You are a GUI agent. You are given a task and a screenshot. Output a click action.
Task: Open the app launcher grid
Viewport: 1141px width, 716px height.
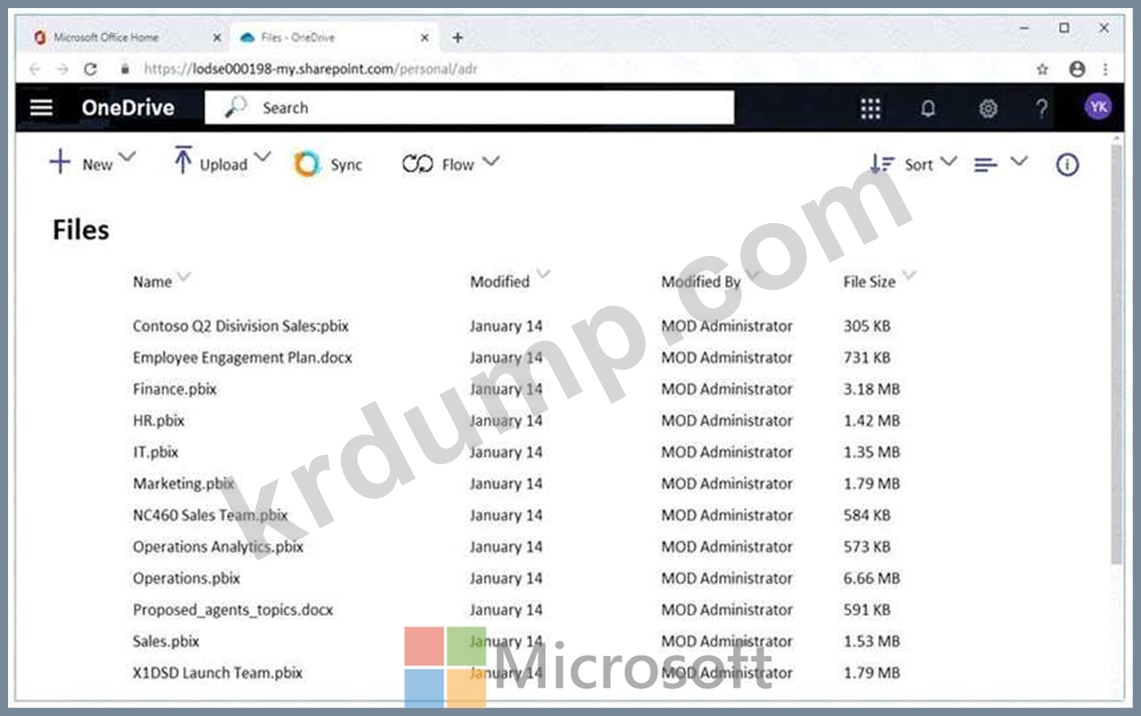(870, 108)
